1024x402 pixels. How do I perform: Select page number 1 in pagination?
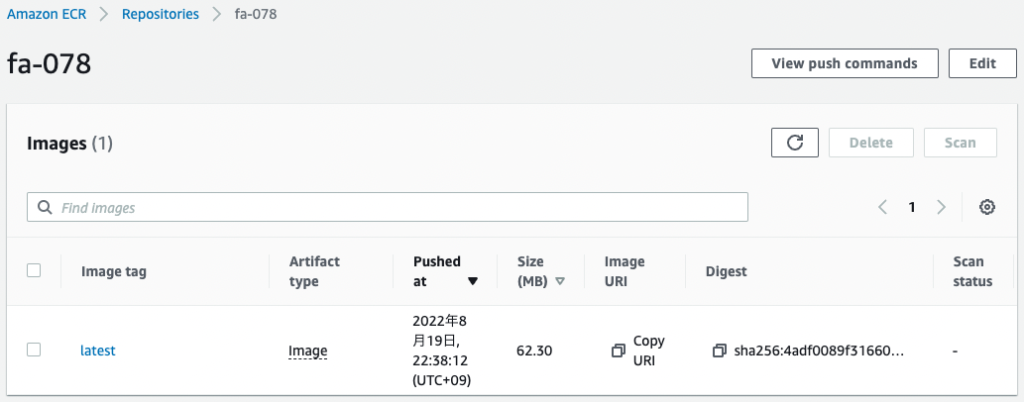coord(912,208)
